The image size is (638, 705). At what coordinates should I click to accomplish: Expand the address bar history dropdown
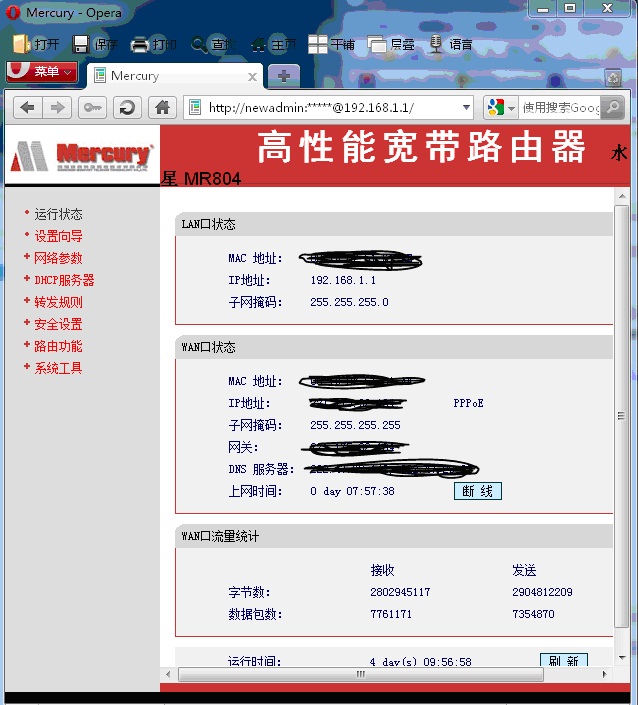point(466,107)
